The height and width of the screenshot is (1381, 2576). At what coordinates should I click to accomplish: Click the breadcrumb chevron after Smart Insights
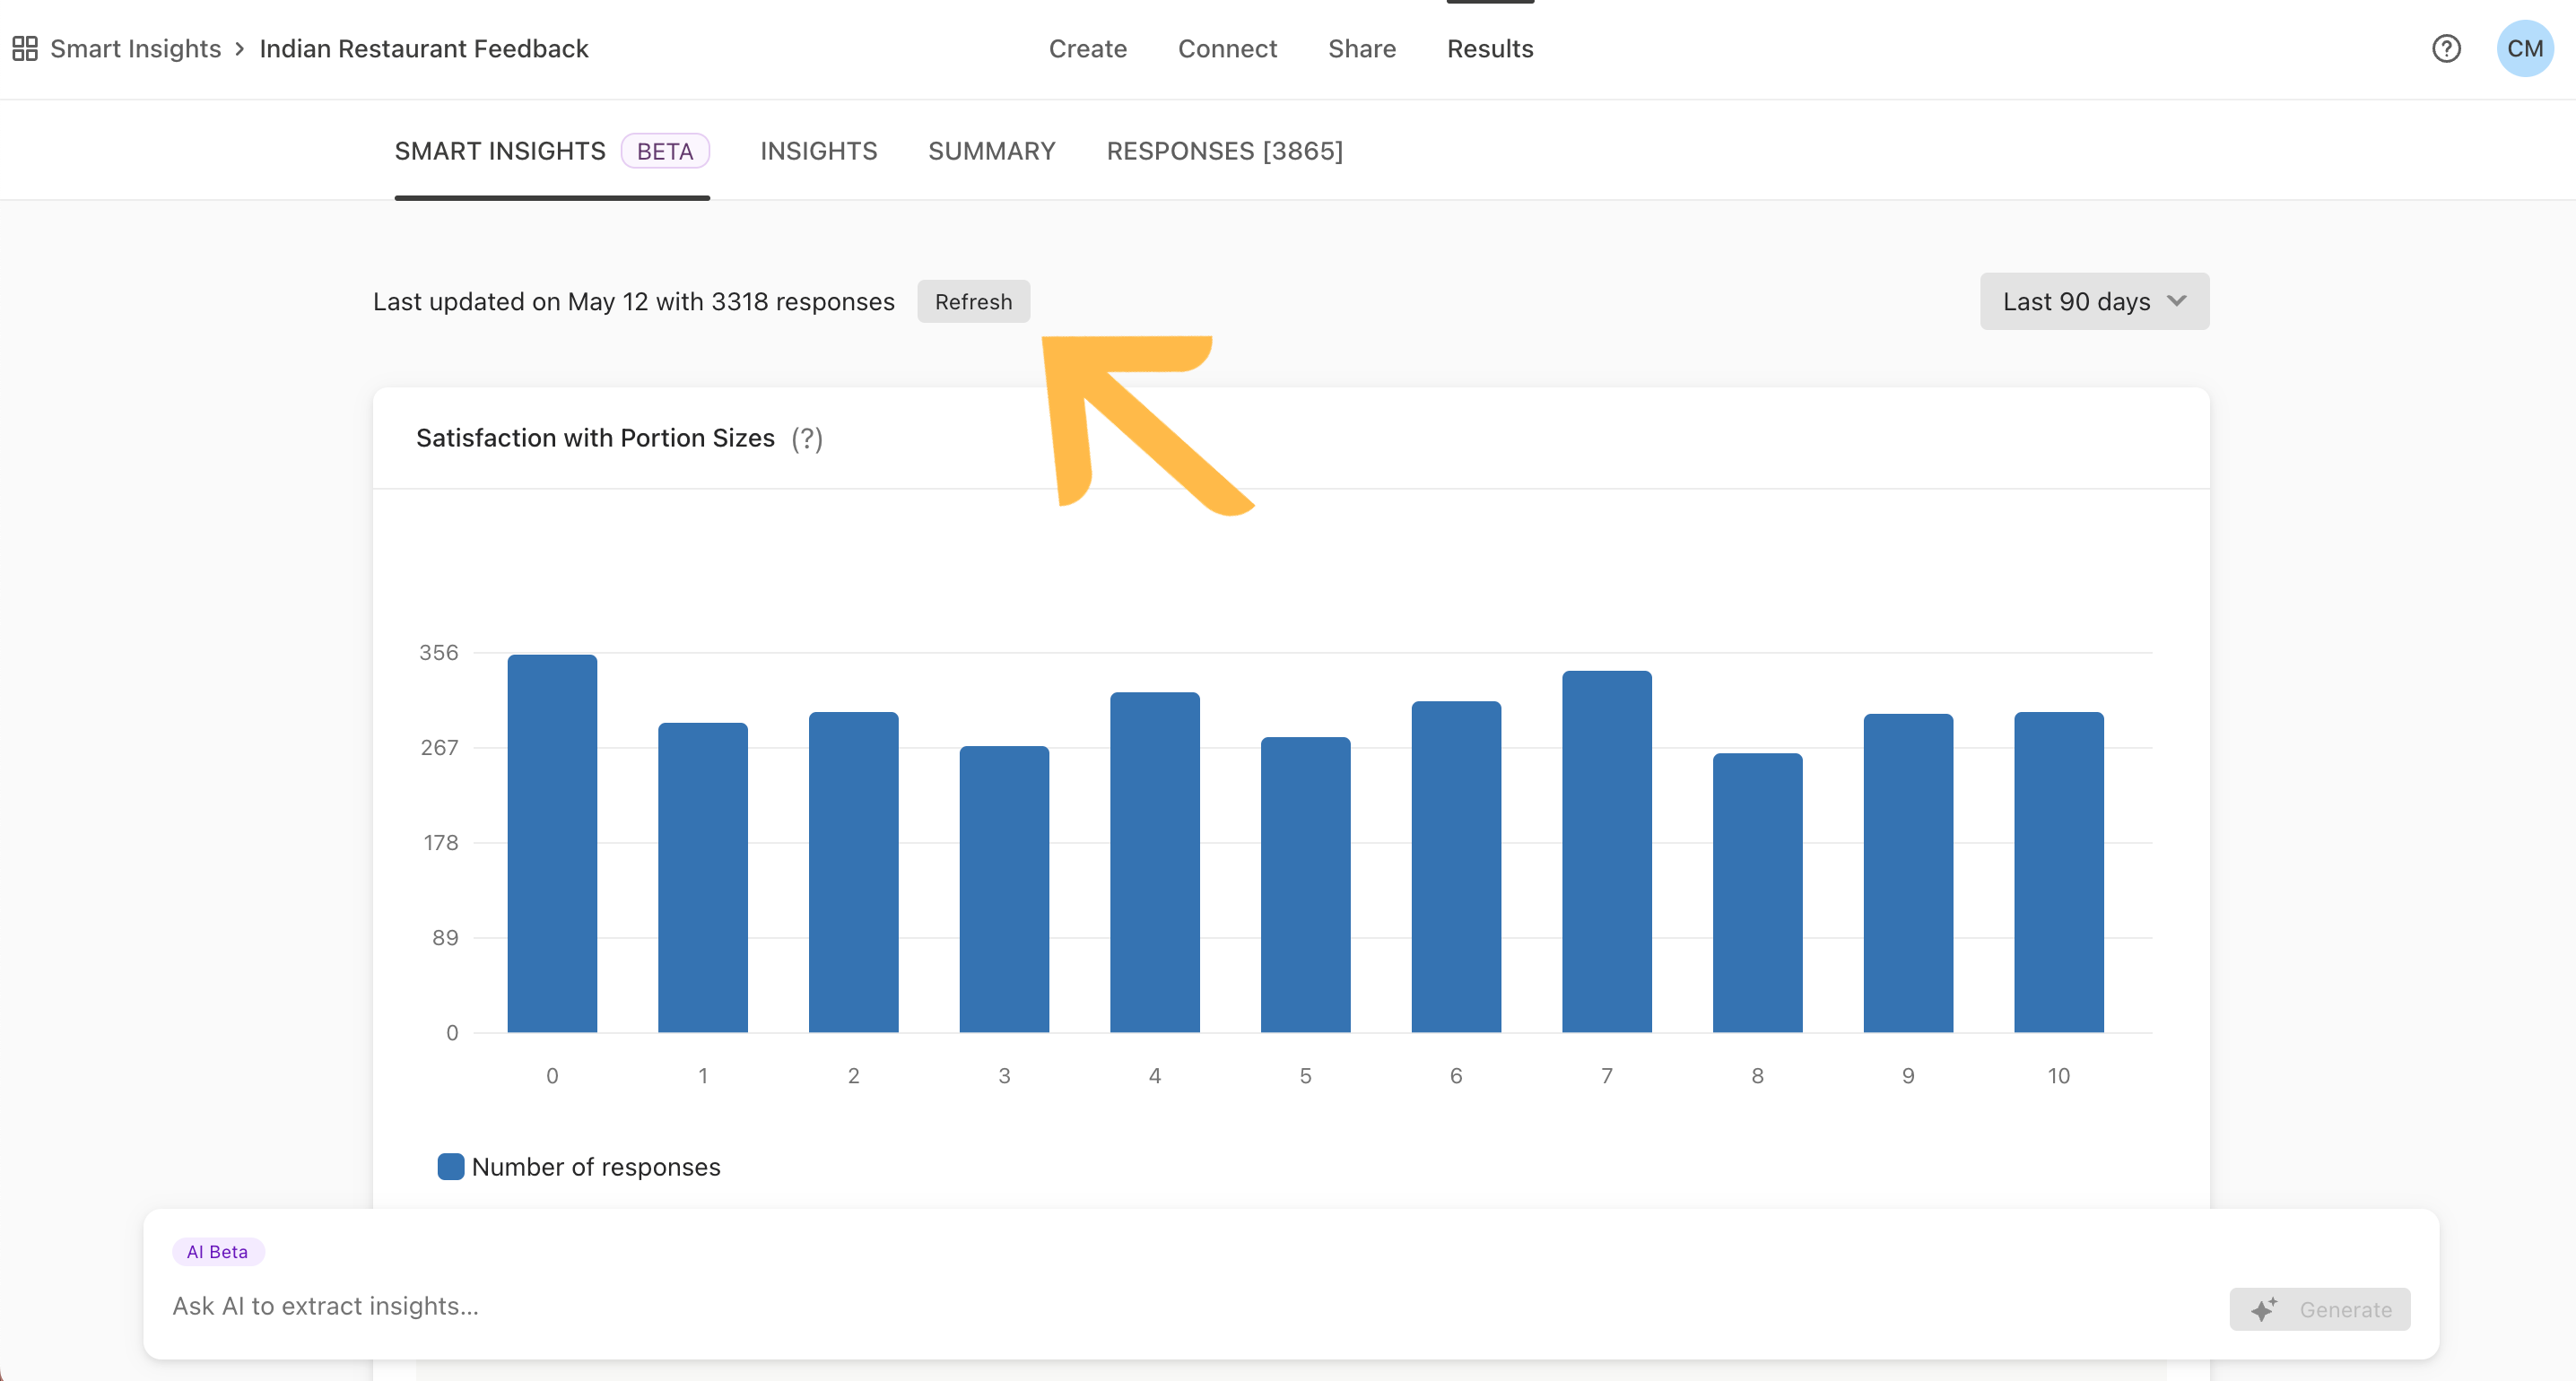(240, 49)
